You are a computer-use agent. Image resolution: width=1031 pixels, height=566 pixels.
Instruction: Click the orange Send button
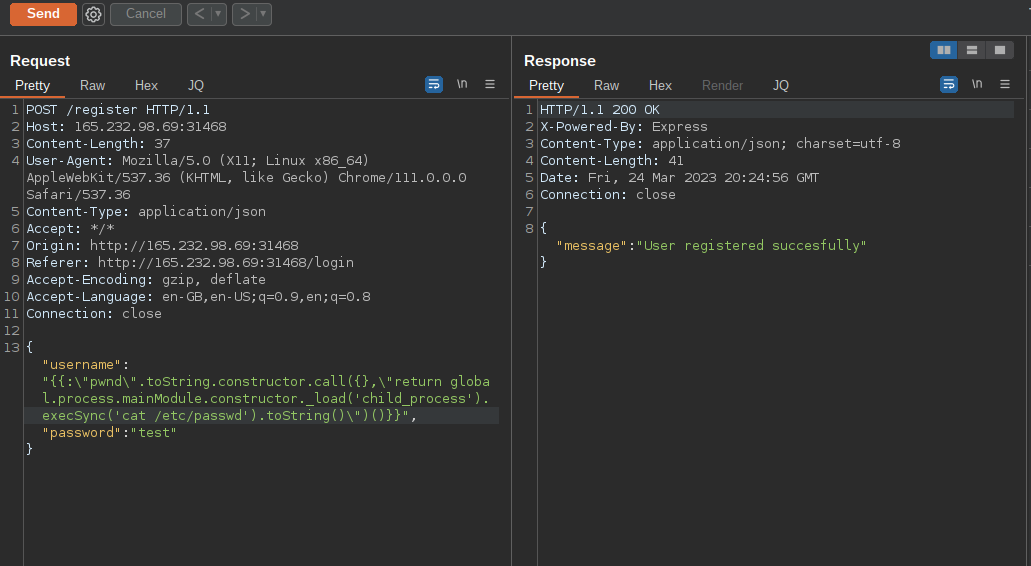[43, 14]
